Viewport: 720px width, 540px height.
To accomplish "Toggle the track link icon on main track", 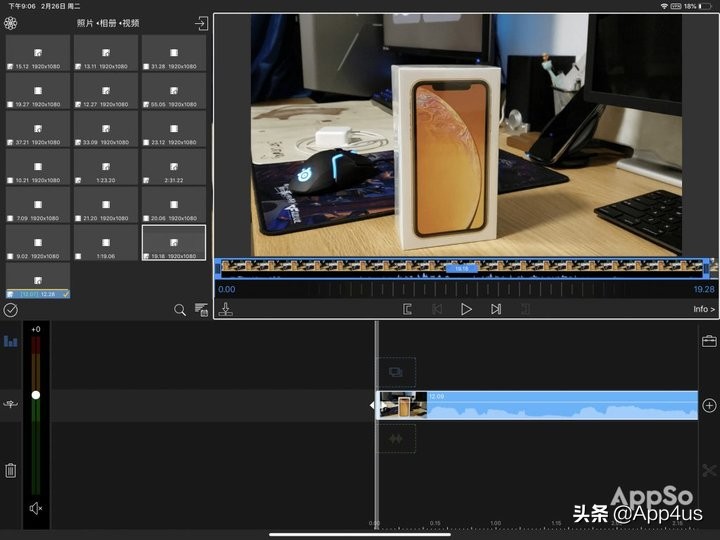I will pyautogui.click(x=11, y=405).
